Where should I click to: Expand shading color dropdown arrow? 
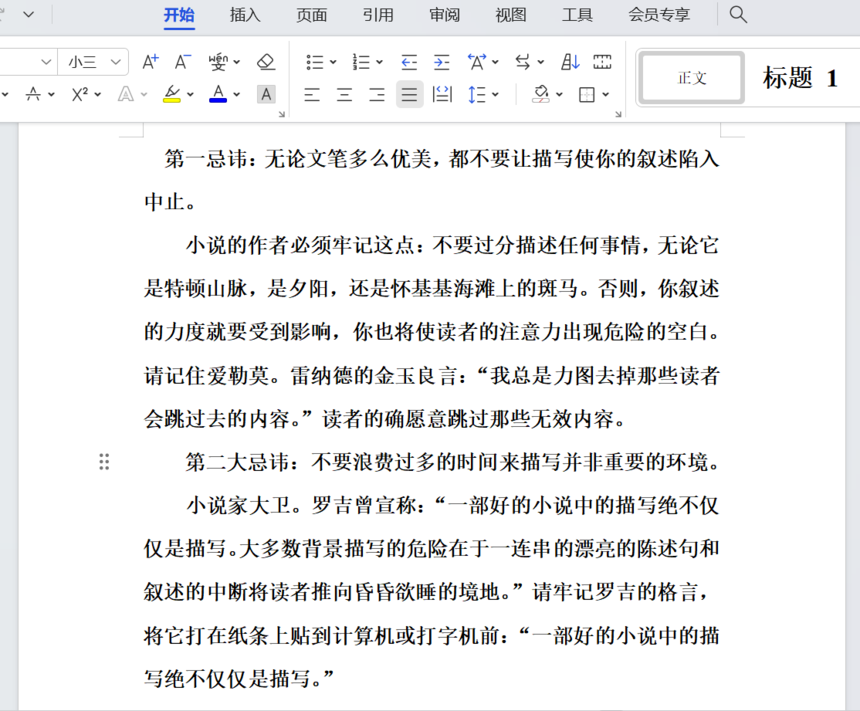(559, 94)
